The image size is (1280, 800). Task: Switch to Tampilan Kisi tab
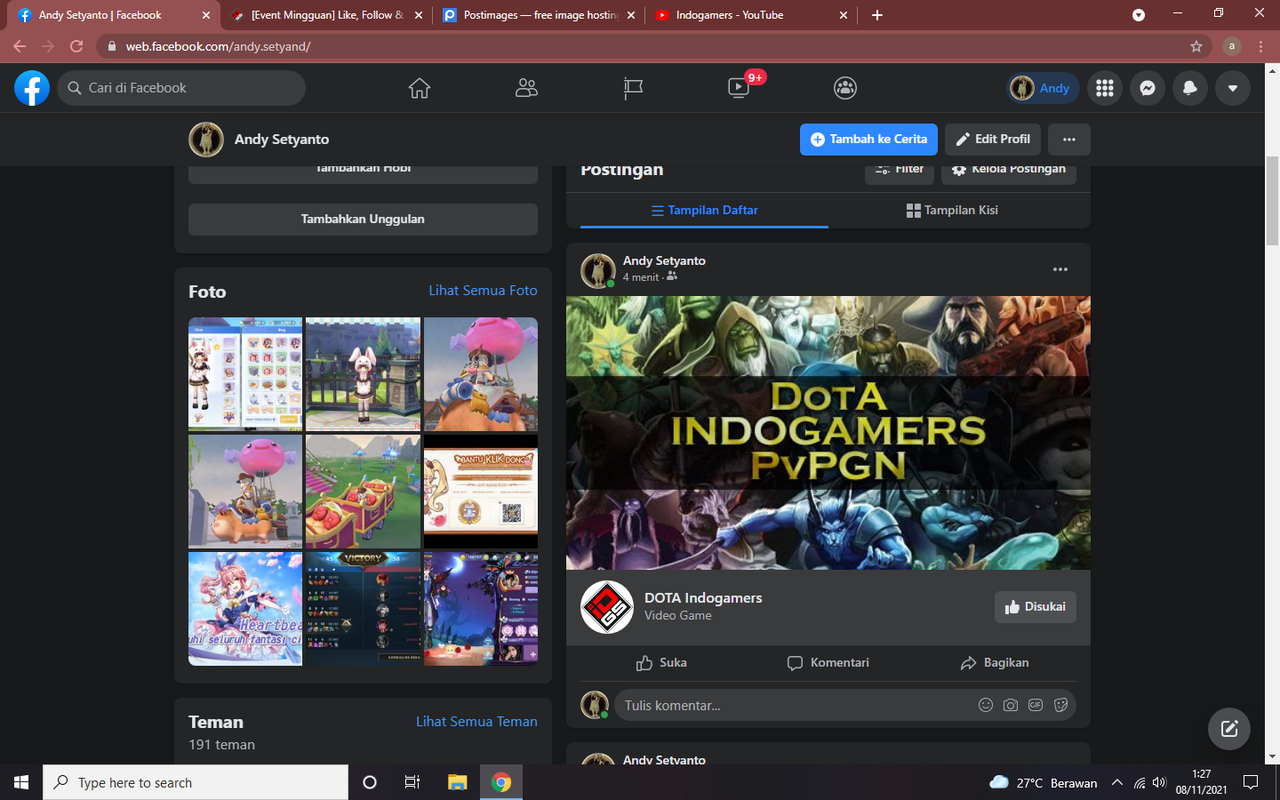point(951,210)
